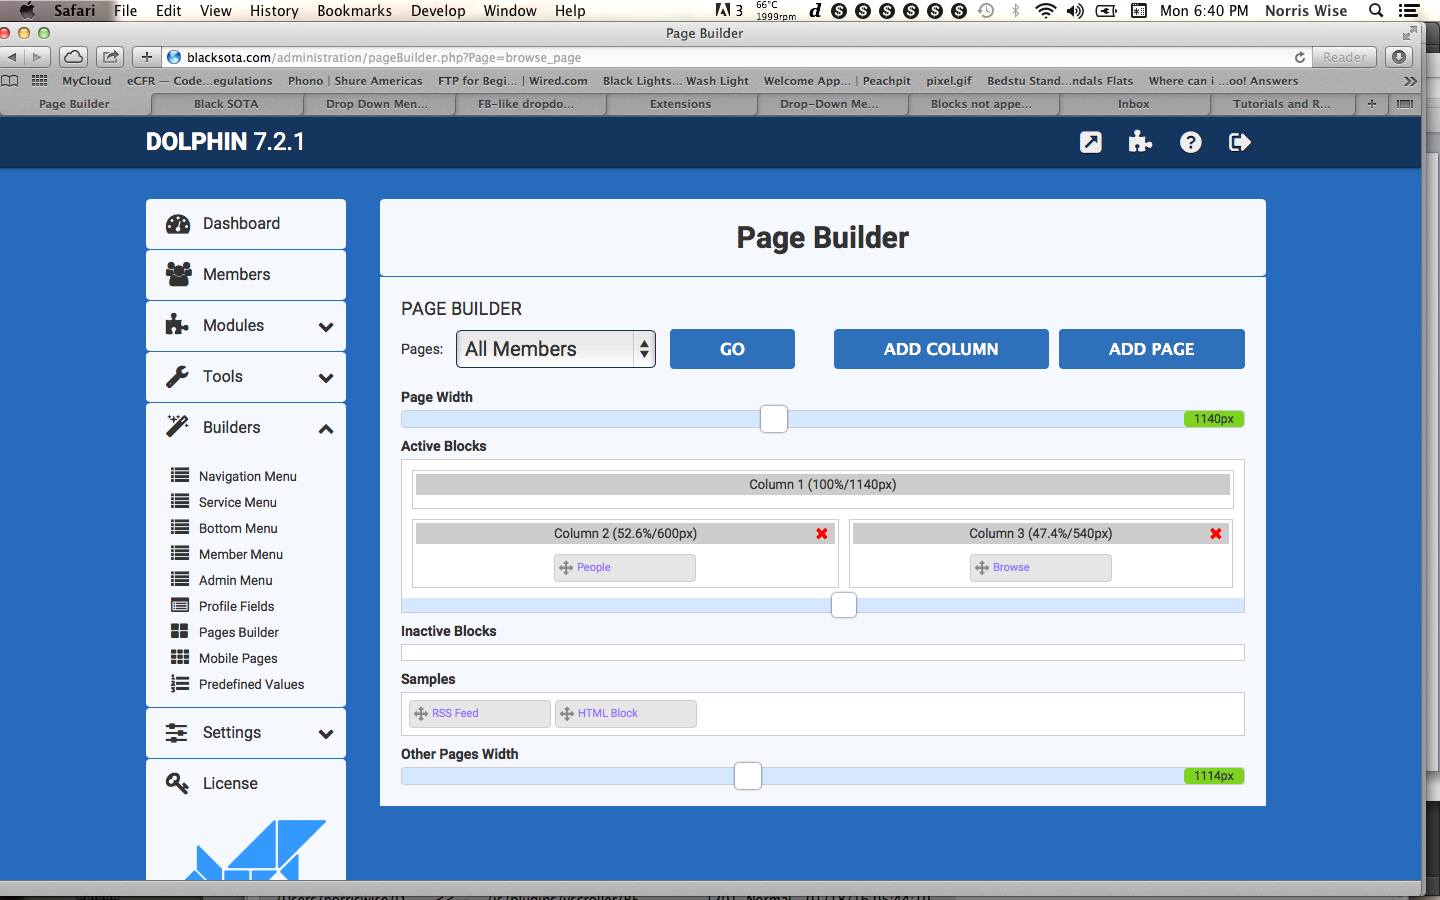The width and height of the screenshot is (1440, 900).
Task: Open the Pages dropdown showing All Members
Action: click(x=555, y=349)
